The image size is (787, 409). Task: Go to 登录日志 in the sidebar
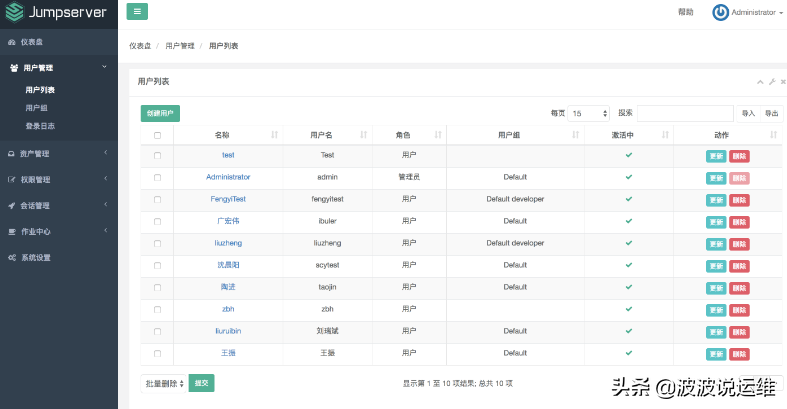[40, 125]
